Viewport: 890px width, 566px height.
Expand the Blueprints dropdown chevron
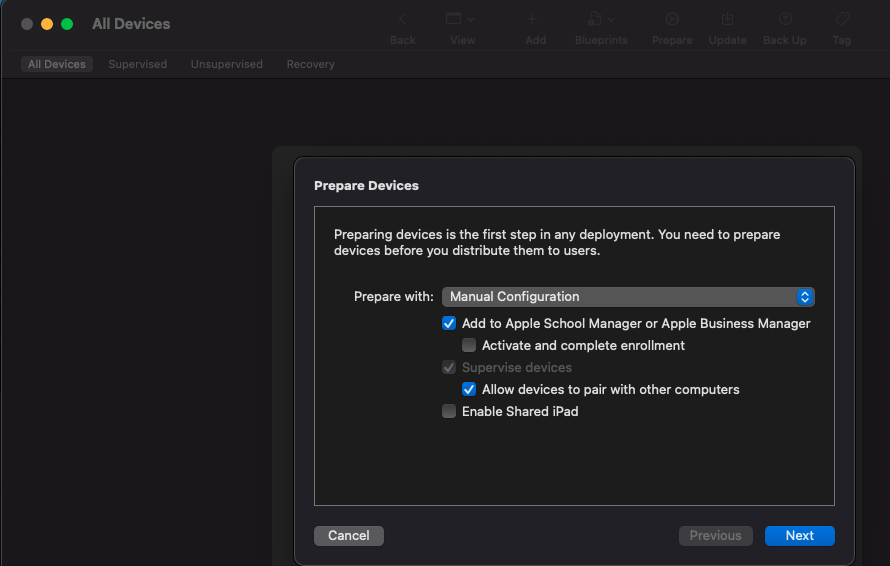(x=611, y=19)
